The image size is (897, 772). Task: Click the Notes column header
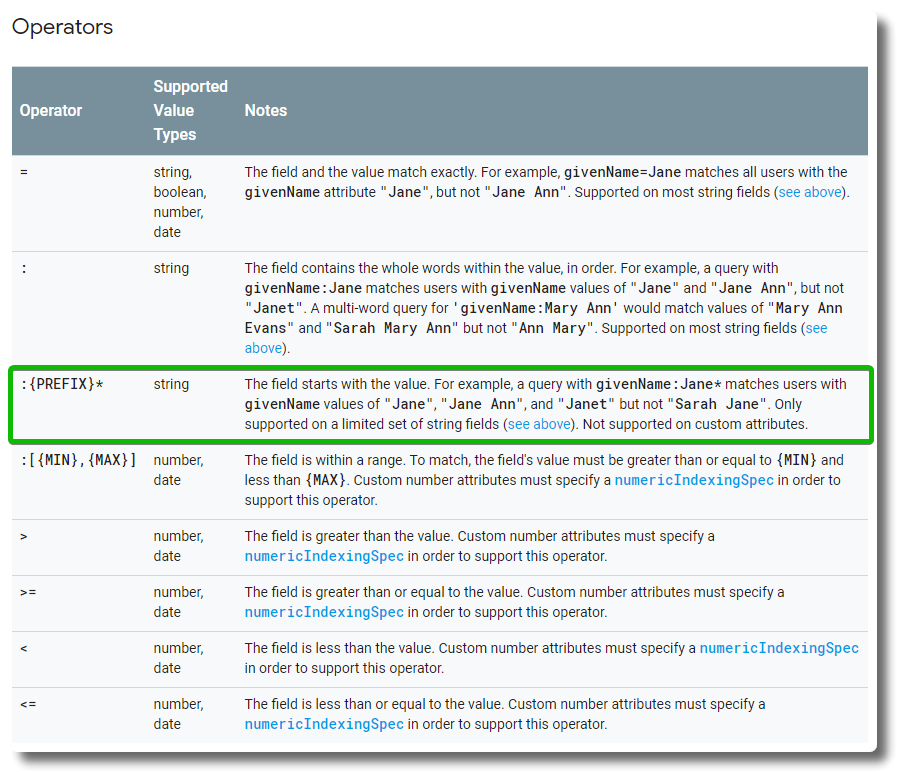coord(265,110)
